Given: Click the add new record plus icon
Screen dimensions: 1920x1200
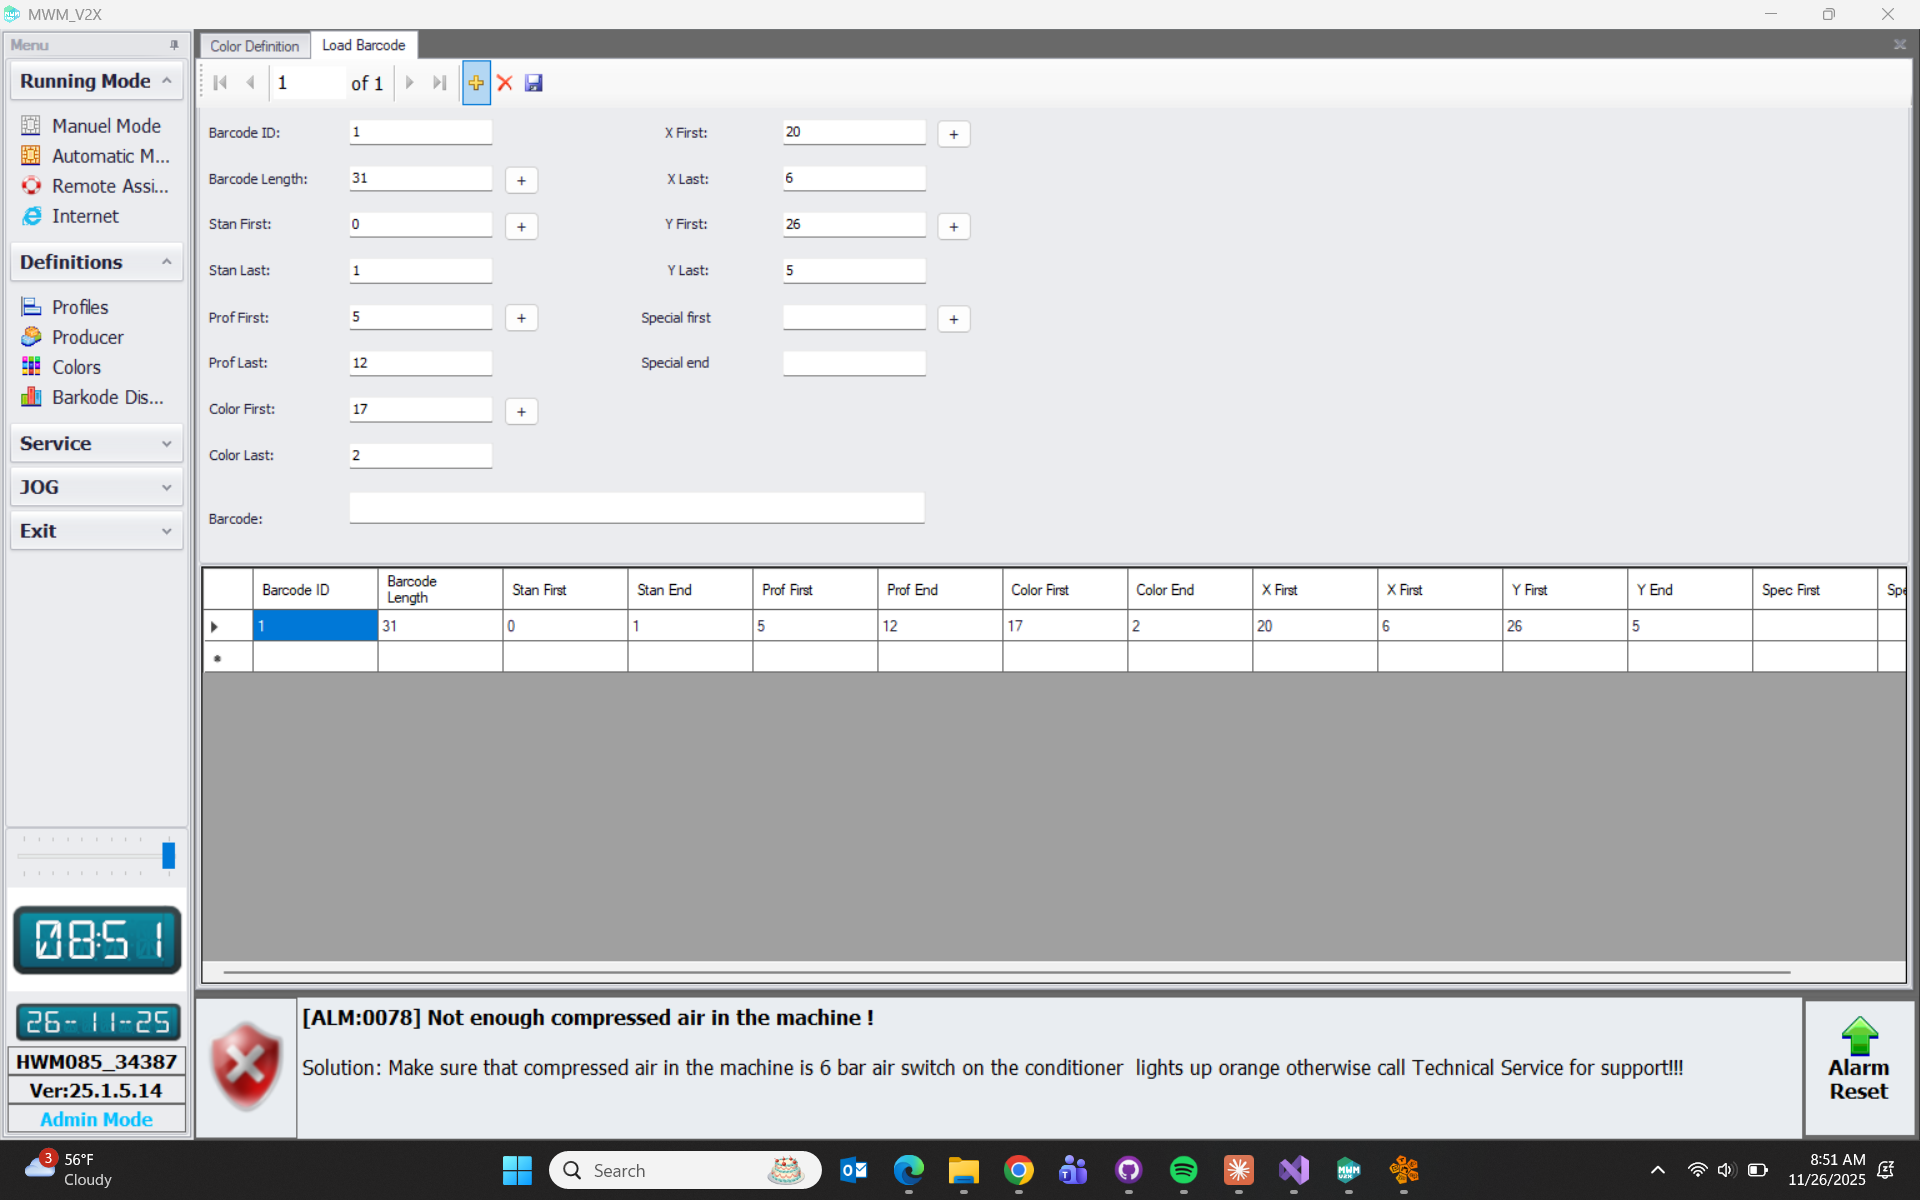Looking at the screenshot, I should [476, 83].
